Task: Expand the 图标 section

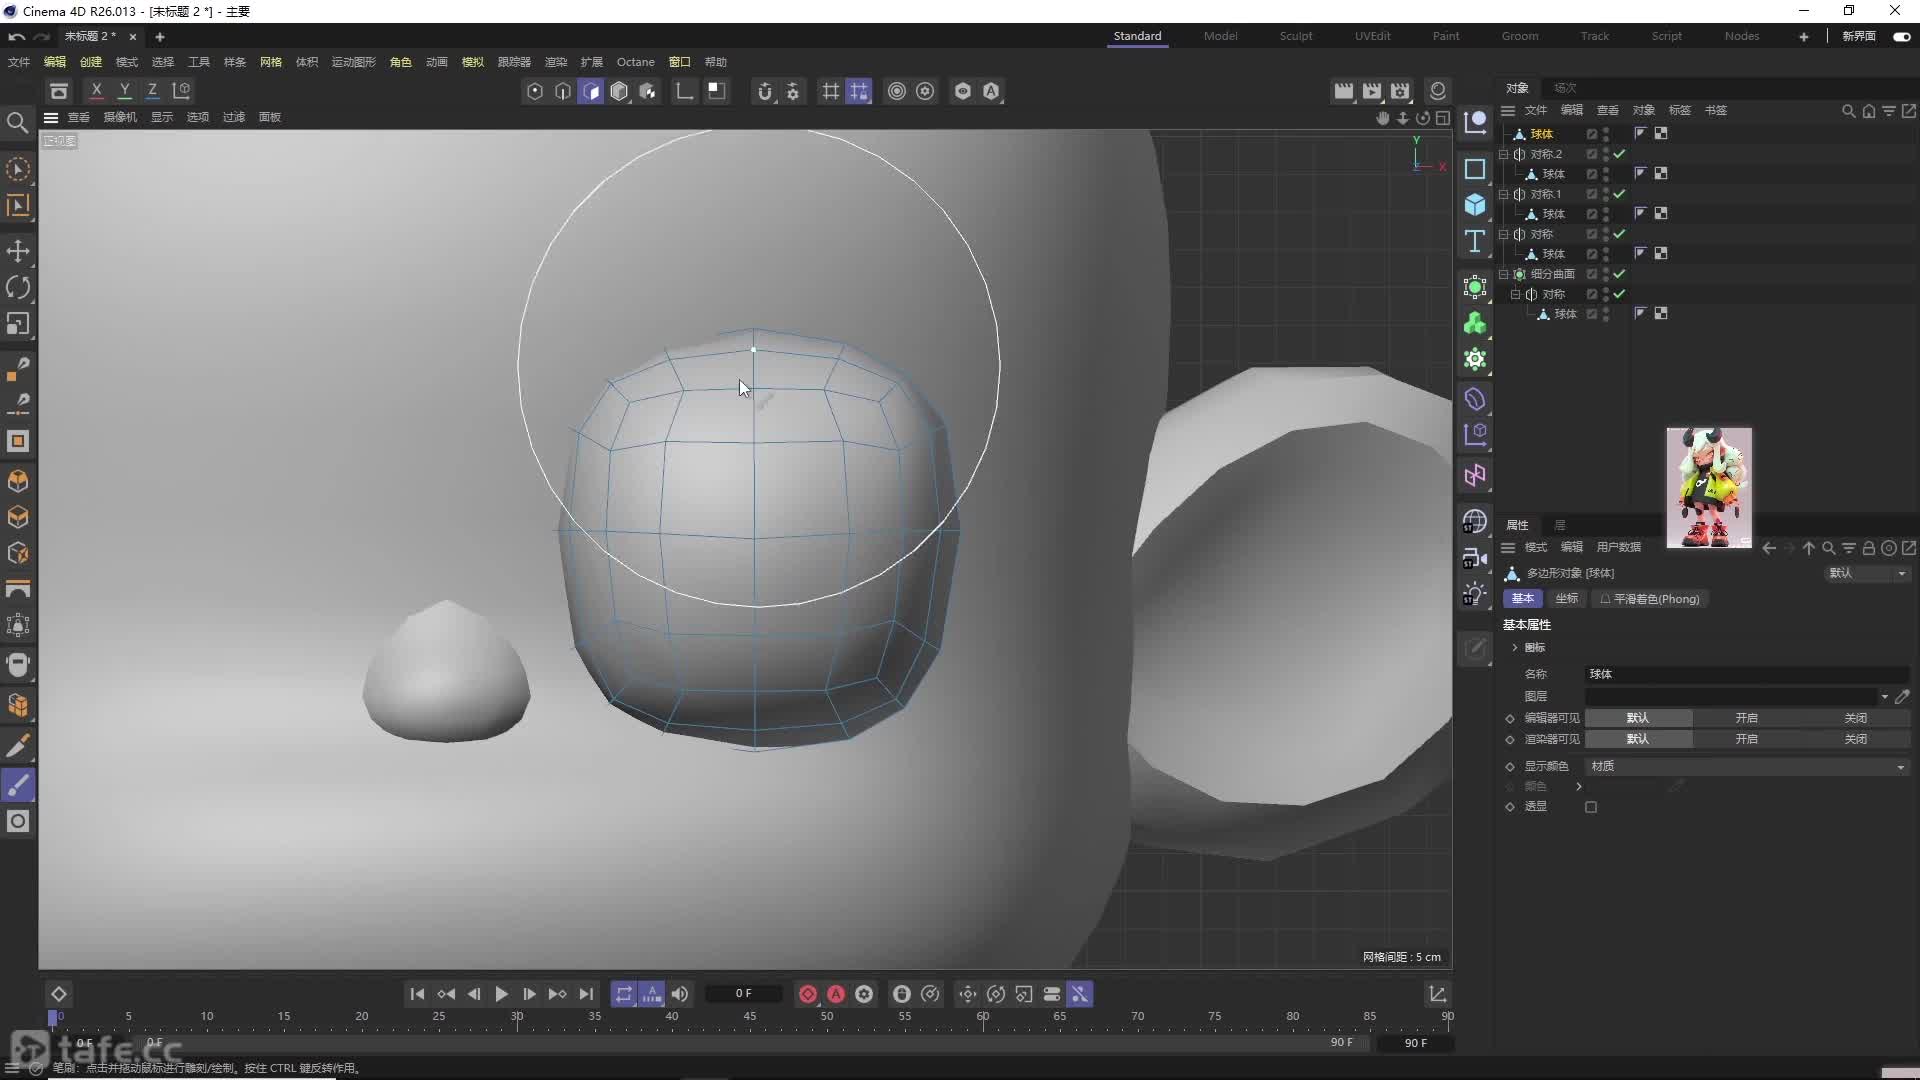Action: [x=1514, y=648]
